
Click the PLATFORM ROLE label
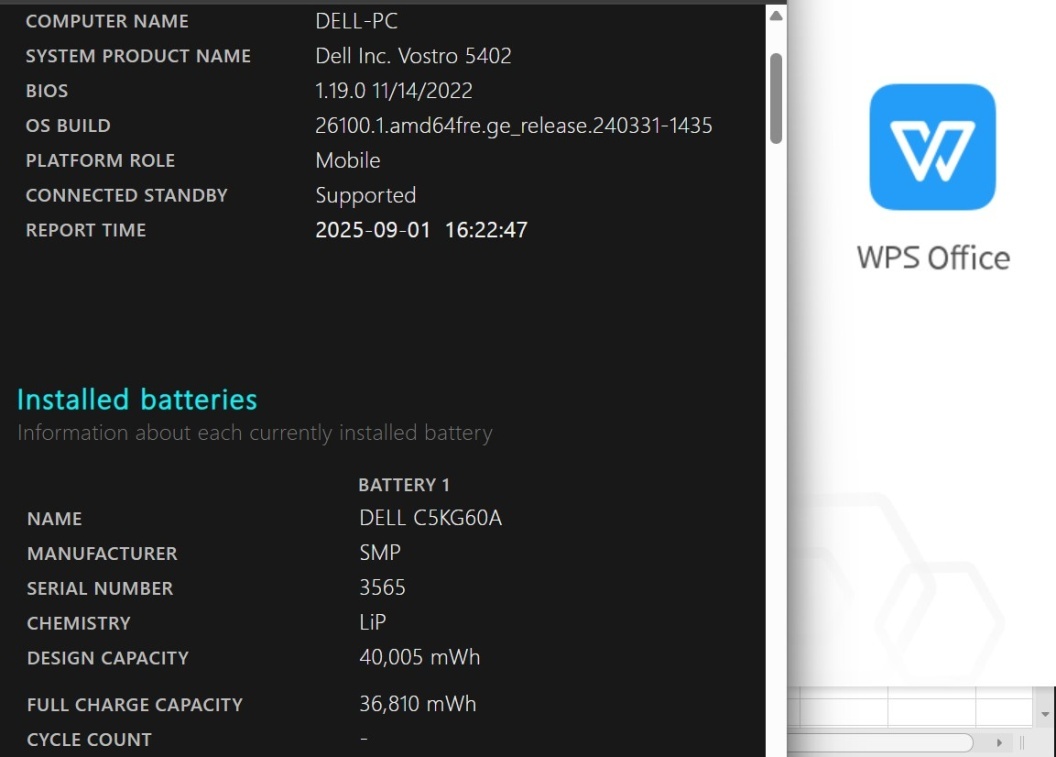(100, 161)
